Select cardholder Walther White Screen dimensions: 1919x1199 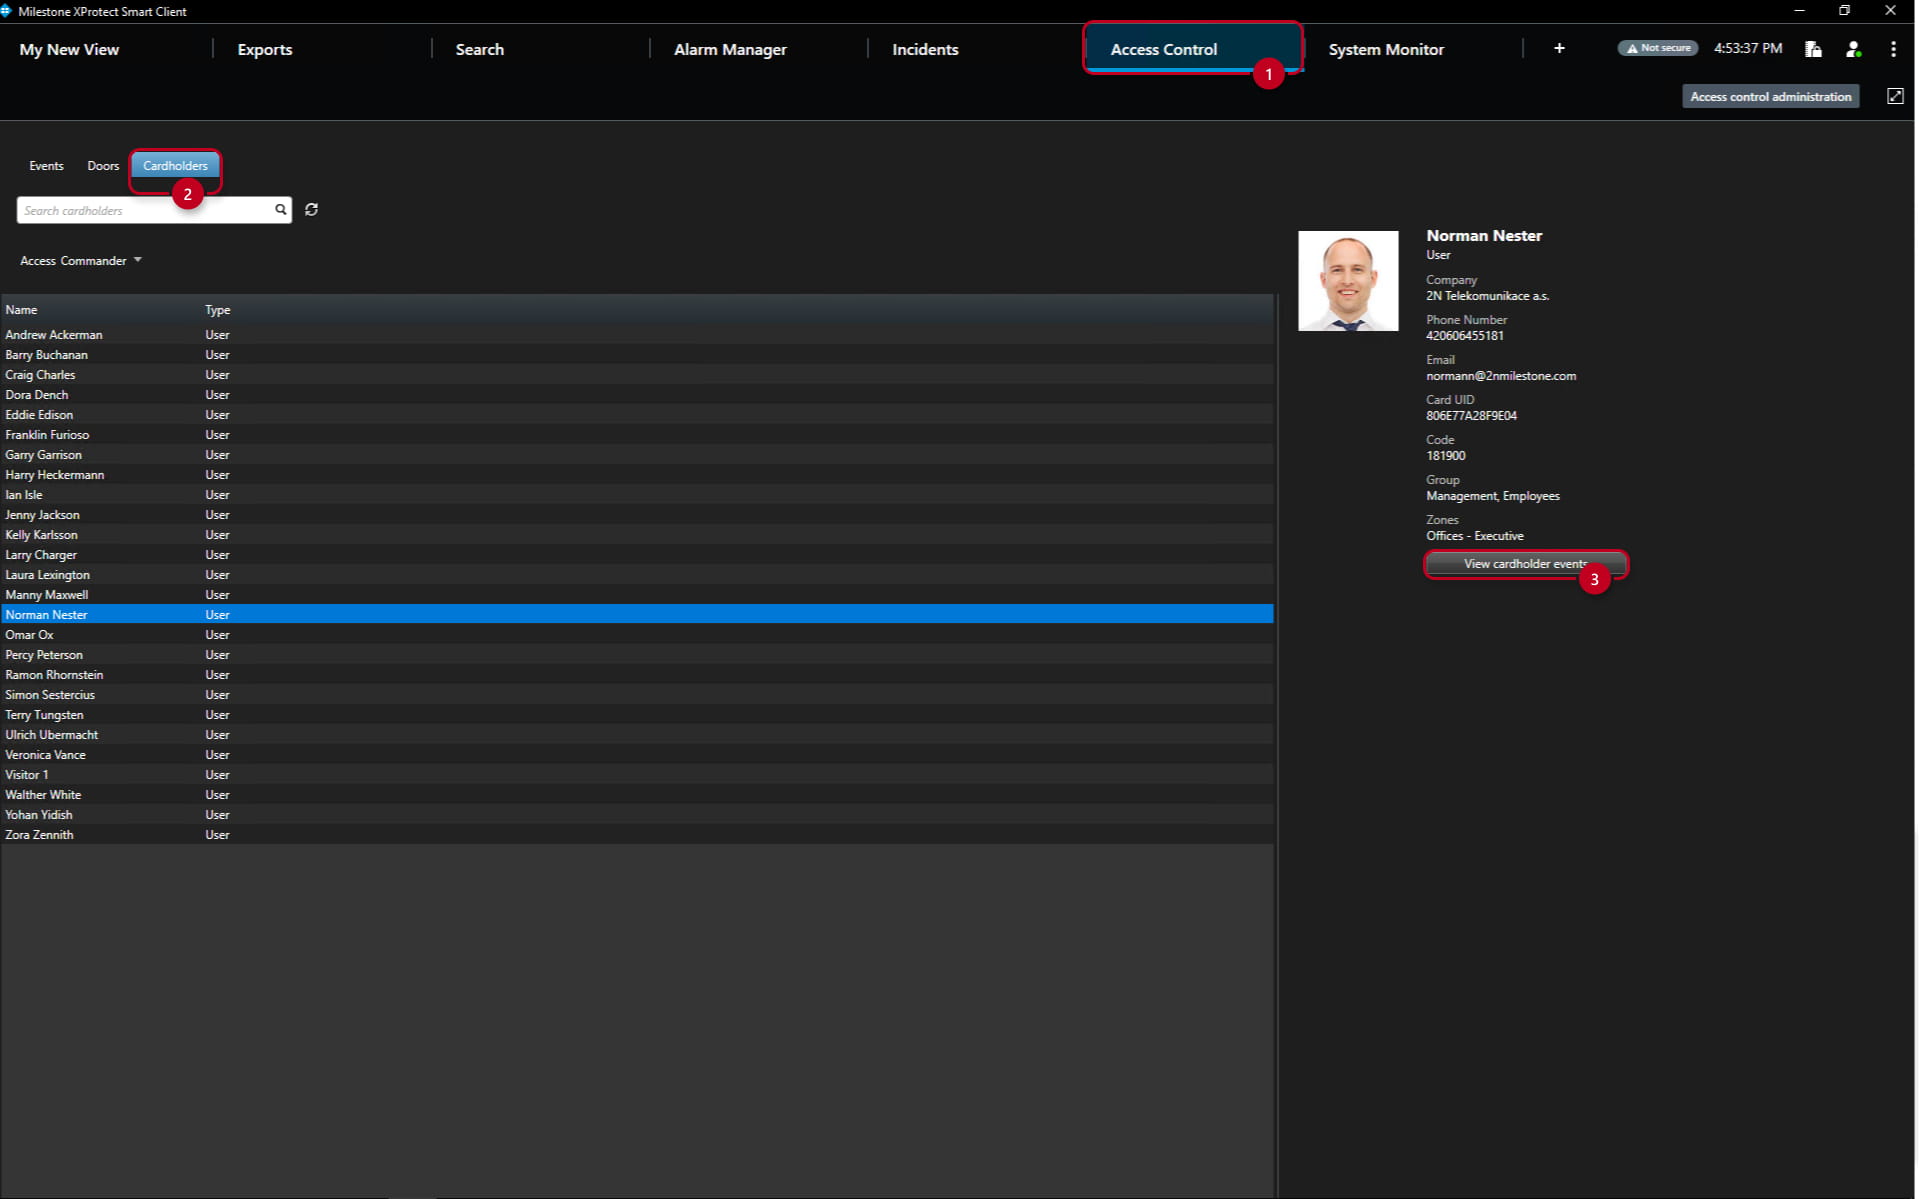[637, 795]
